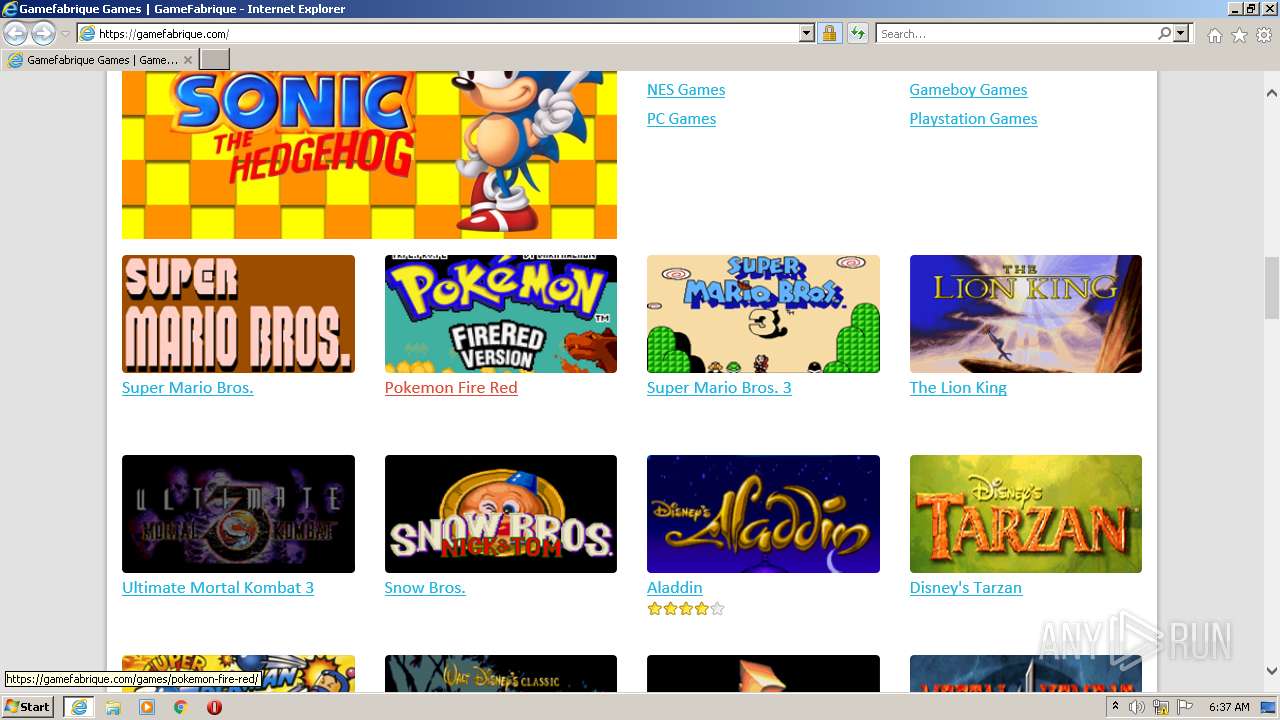Click the Super Mario Bros. thumbnail
1280x720 pixels.
(238, 314)
